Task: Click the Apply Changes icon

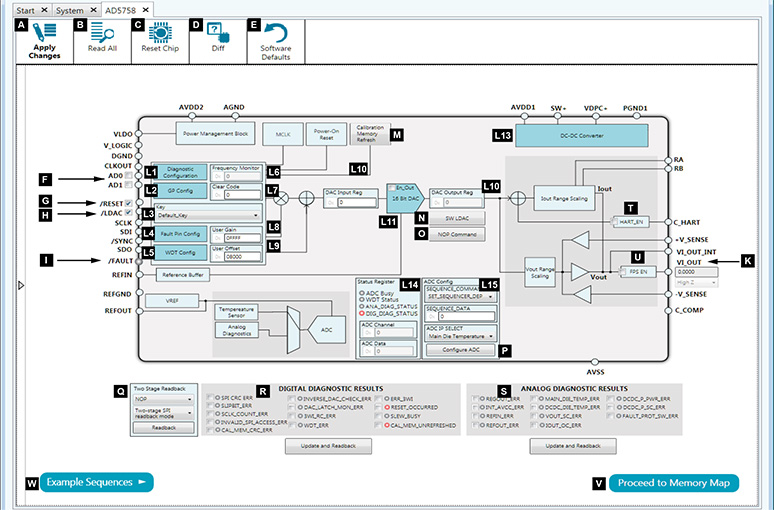Action: click(44, 33)
